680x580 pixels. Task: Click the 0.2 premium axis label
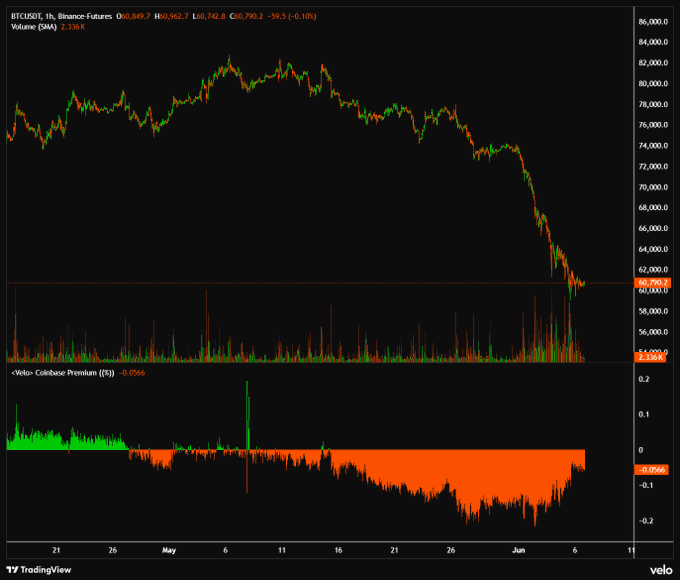[644, 379]
